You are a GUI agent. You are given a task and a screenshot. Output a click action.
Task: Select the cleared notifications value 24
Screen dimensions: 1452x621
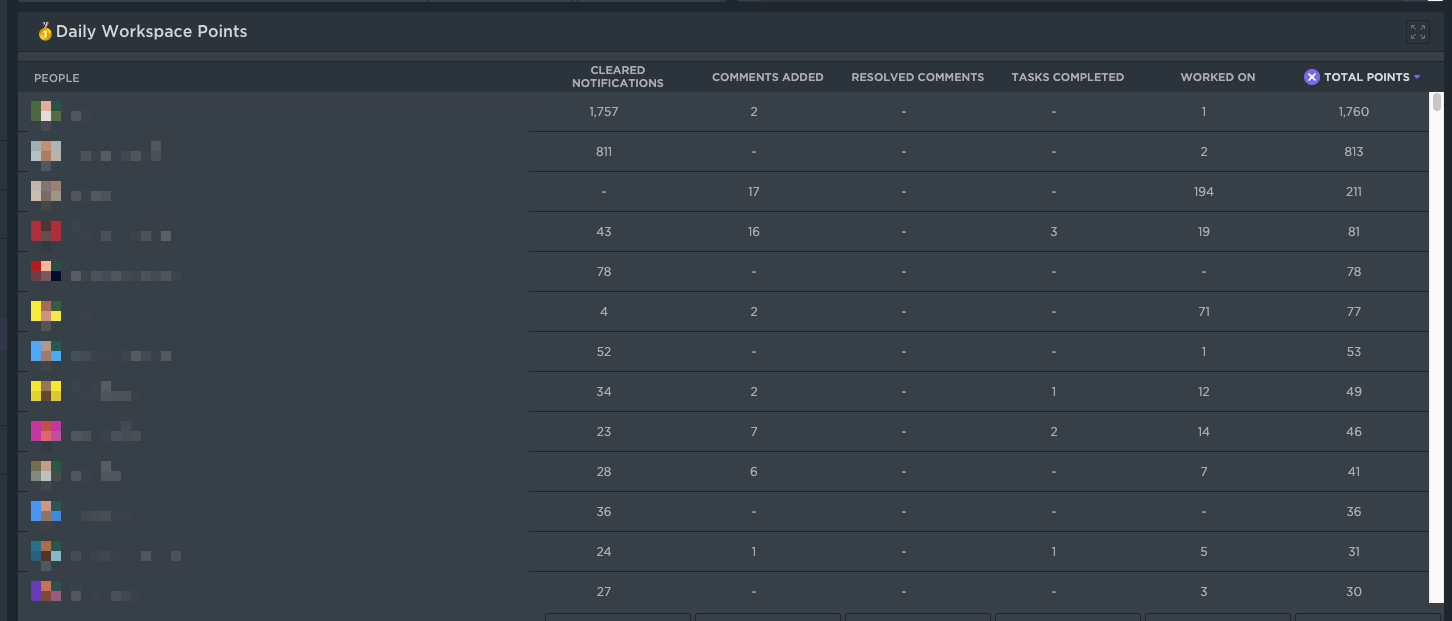coord(604,552)
